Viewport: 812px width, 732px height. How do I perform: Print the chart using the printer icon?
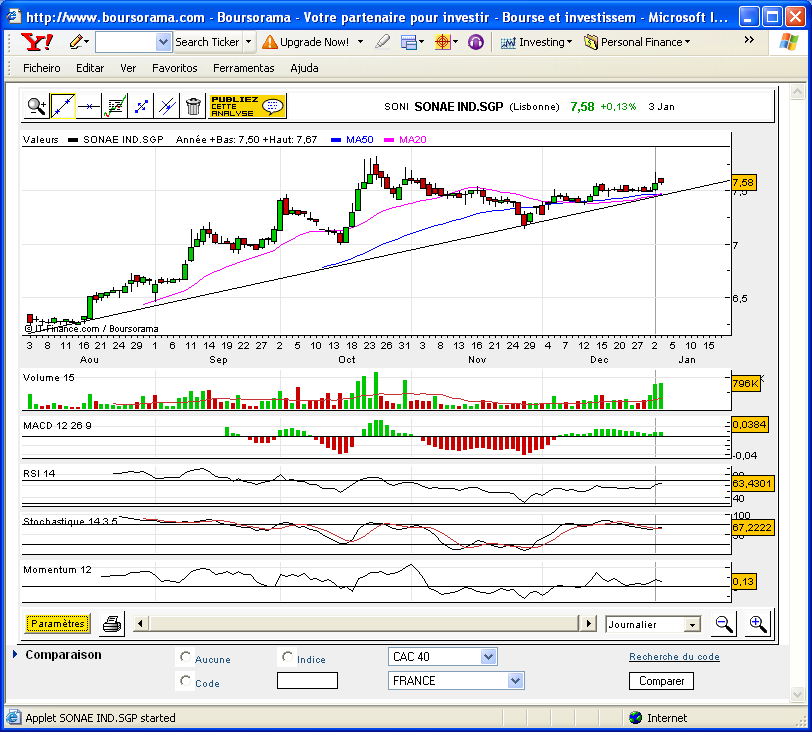click(112, 624)
